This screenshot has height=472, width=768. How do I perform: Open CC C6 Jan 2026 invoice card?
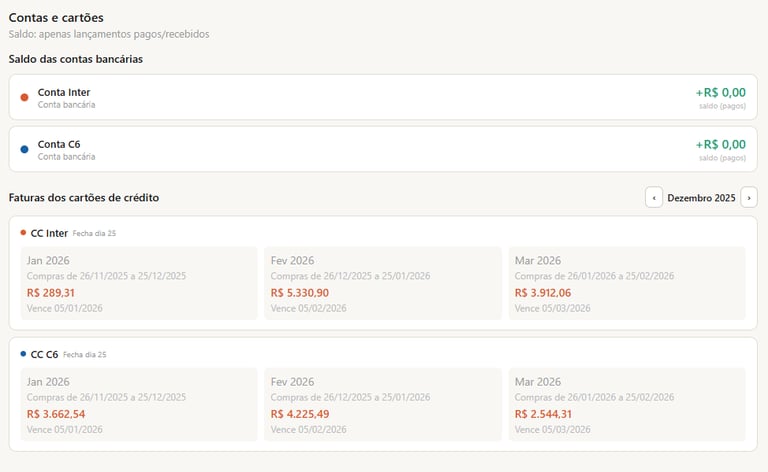tap(139, 404)
